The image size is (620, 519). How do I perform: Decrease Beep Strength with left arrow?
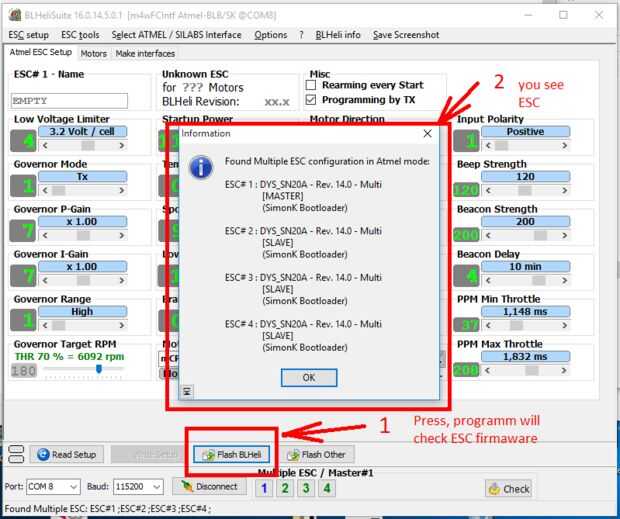click(x=488, y=191)
